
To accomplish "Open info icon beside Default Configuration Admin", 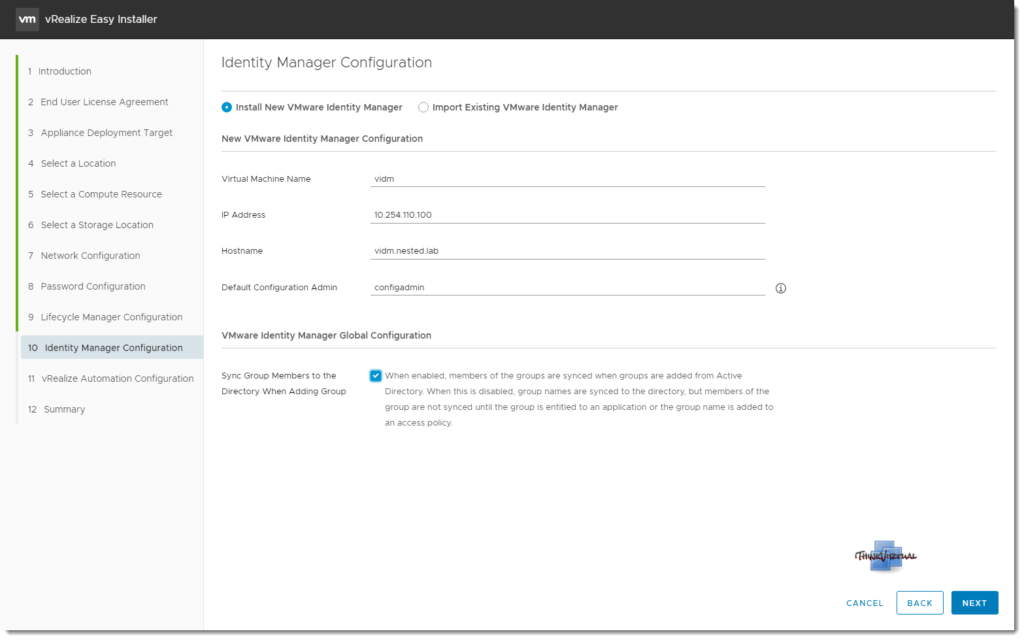I will (780, 288).
